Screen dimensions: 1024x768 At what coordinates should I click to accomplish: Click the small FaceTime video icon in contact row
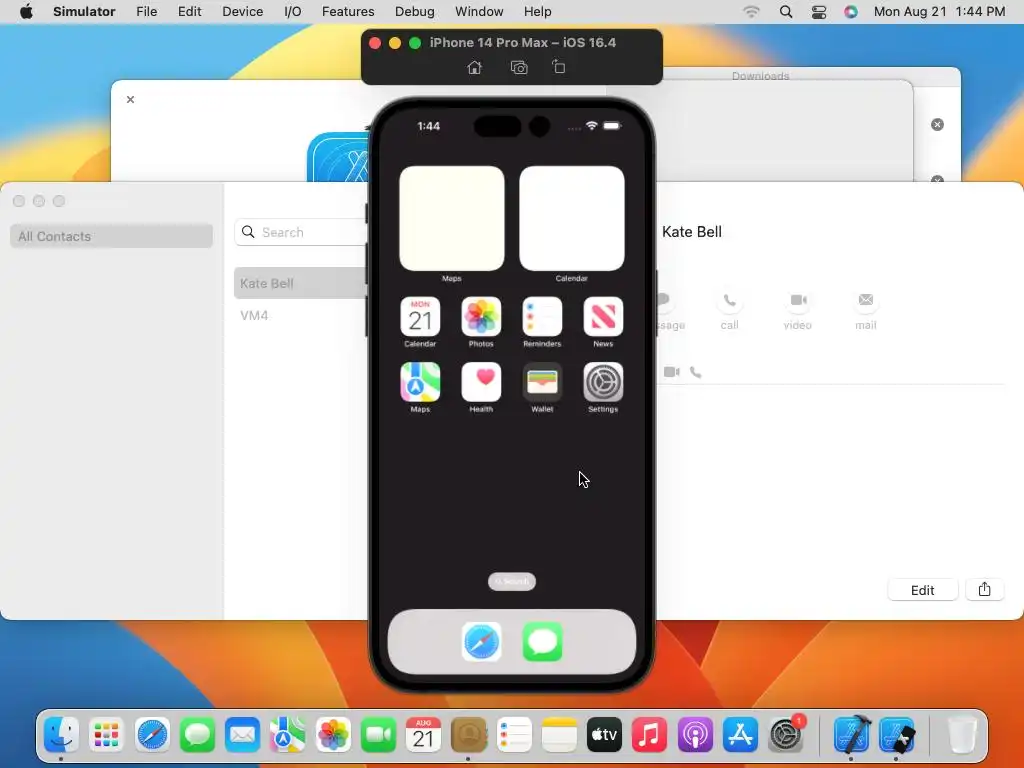(672, 372)
